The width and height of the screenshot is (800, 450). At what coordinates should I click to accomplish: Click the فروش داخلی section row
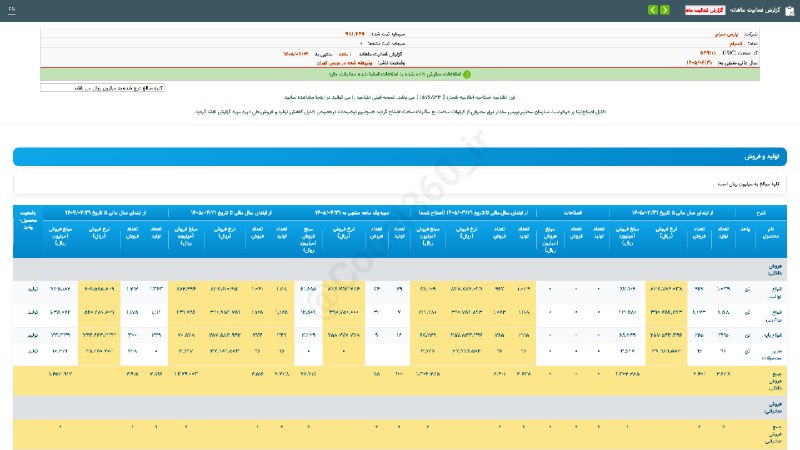click(399, 269)
